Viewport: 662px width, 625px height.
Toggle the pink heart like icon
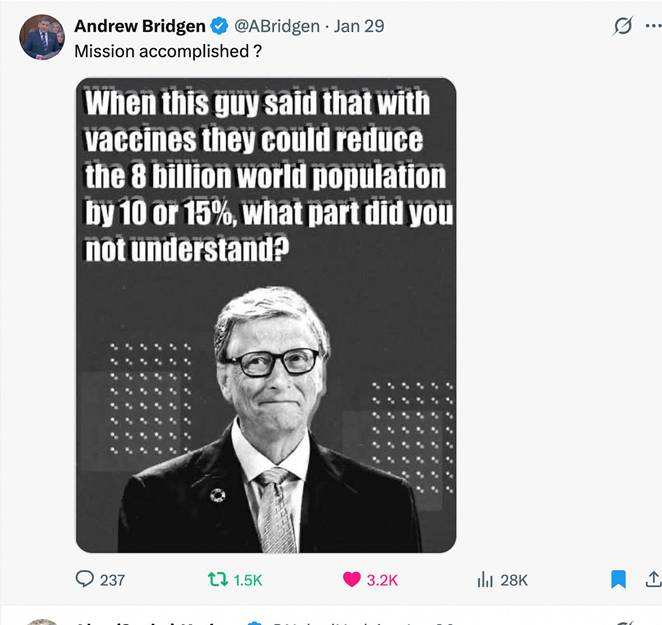pyautogui.click(x=352, y=579)
